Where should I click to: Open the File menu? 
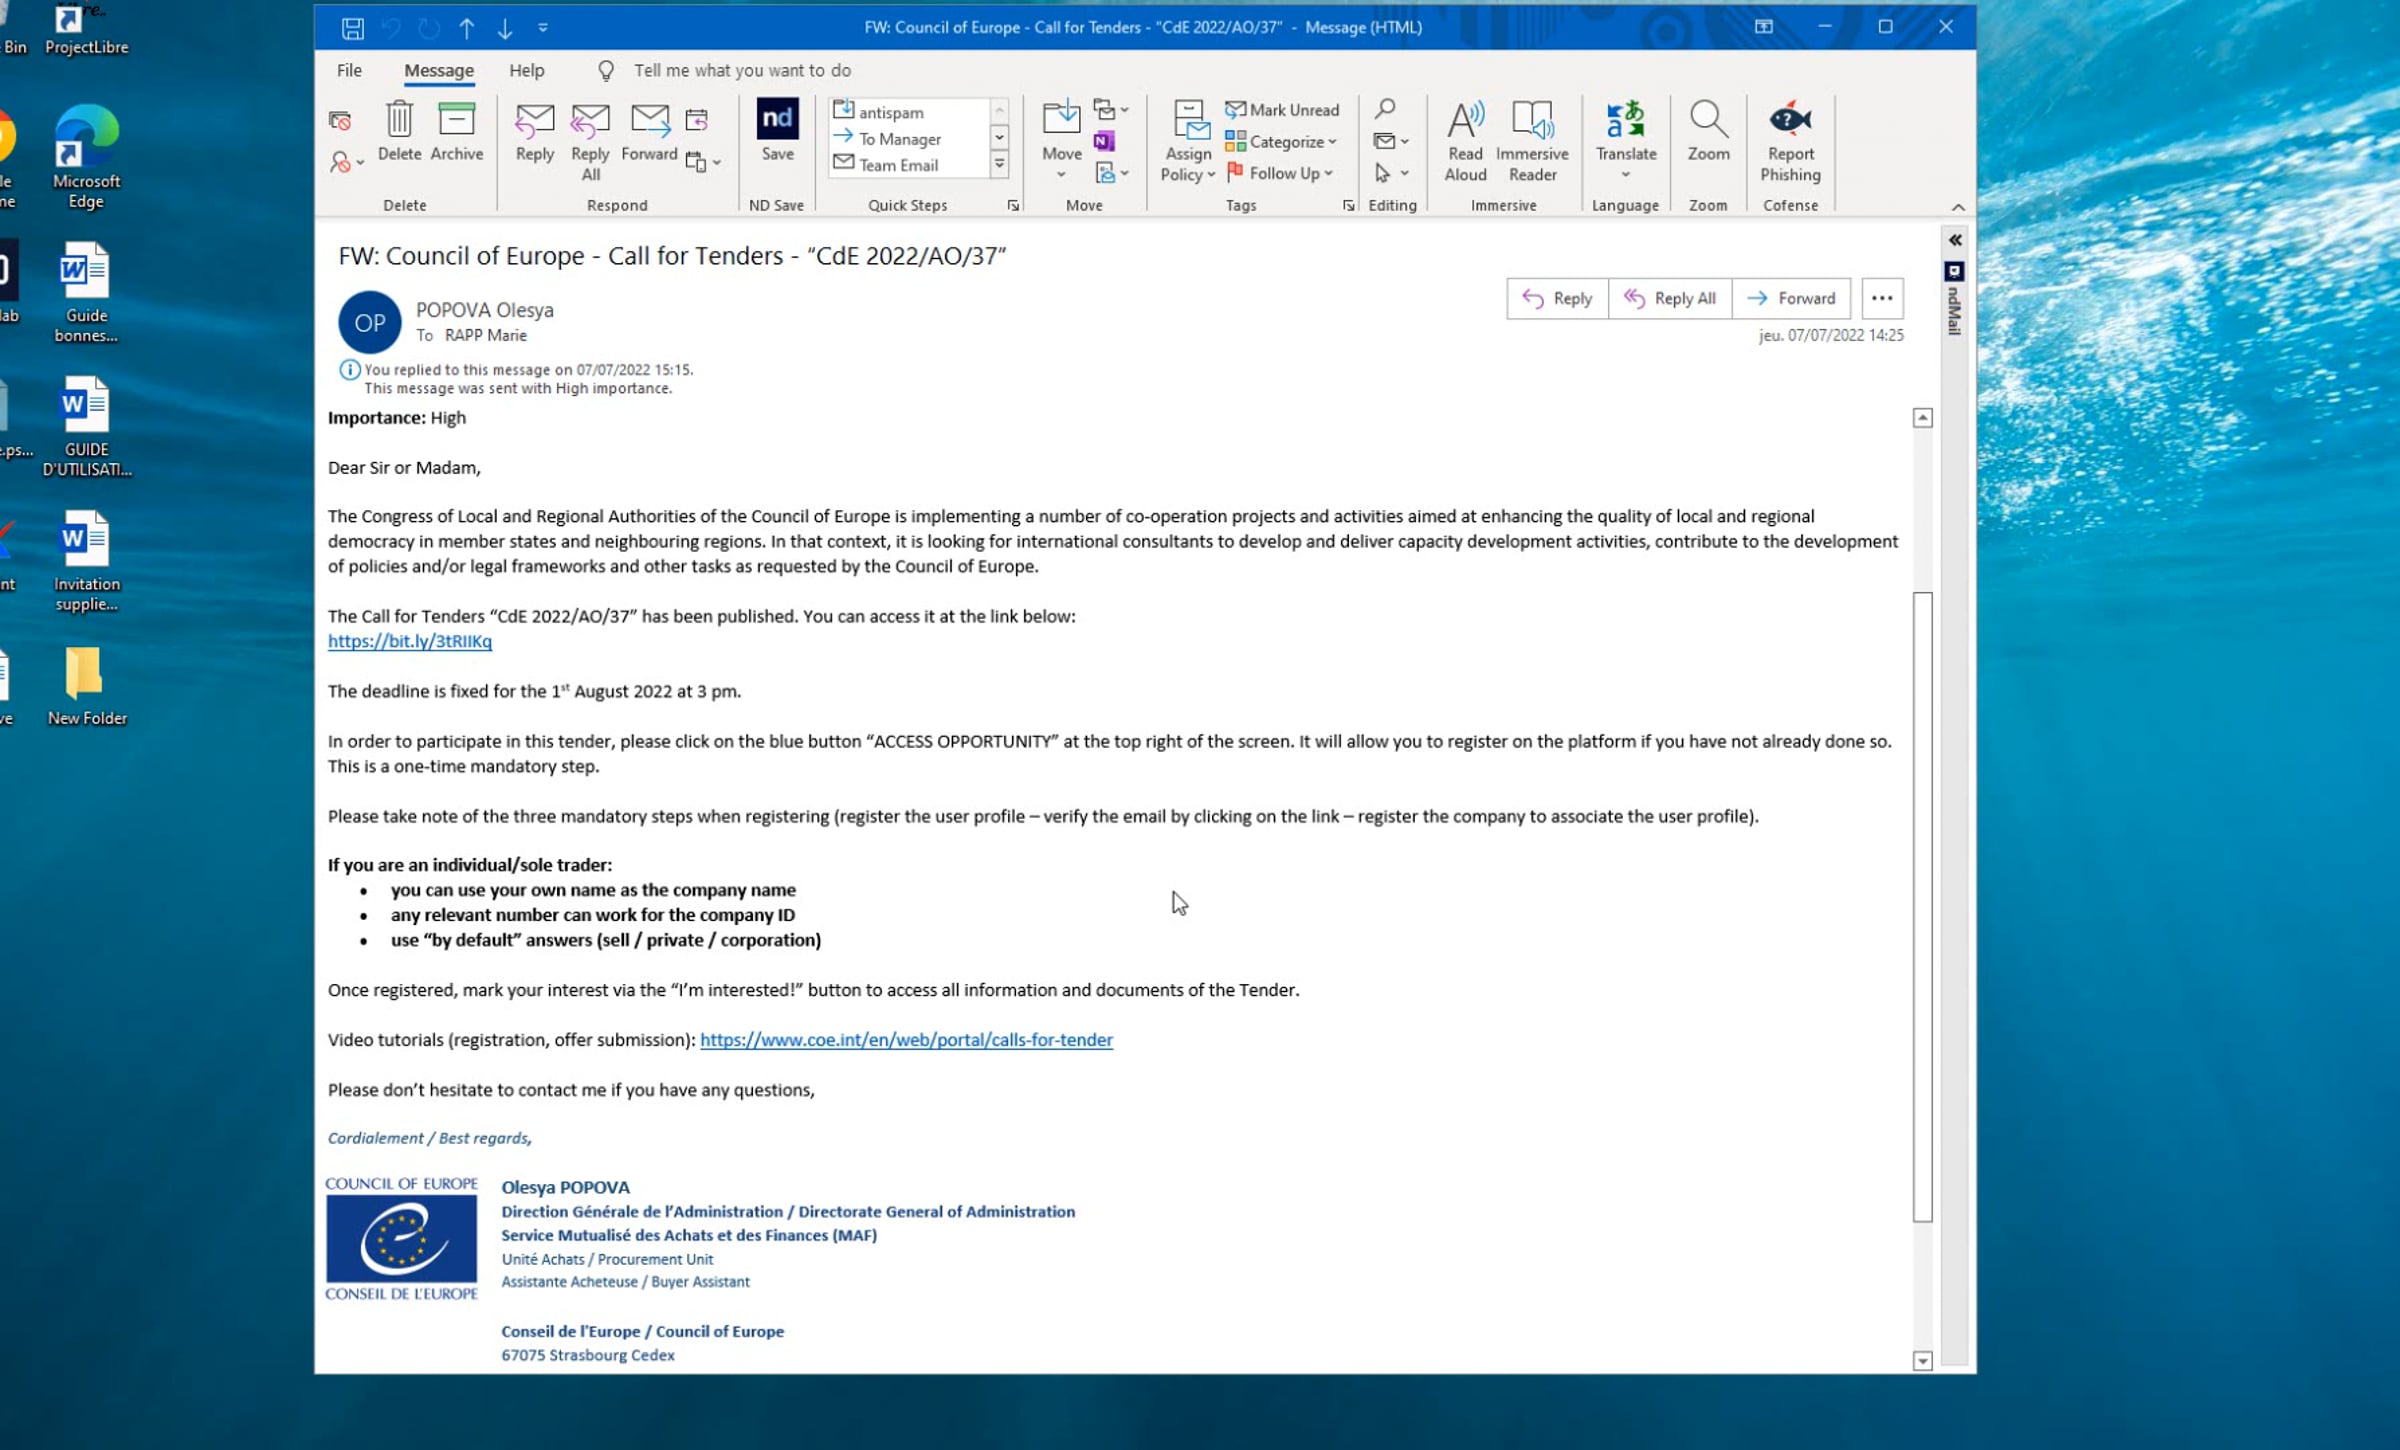click(349, 70)
